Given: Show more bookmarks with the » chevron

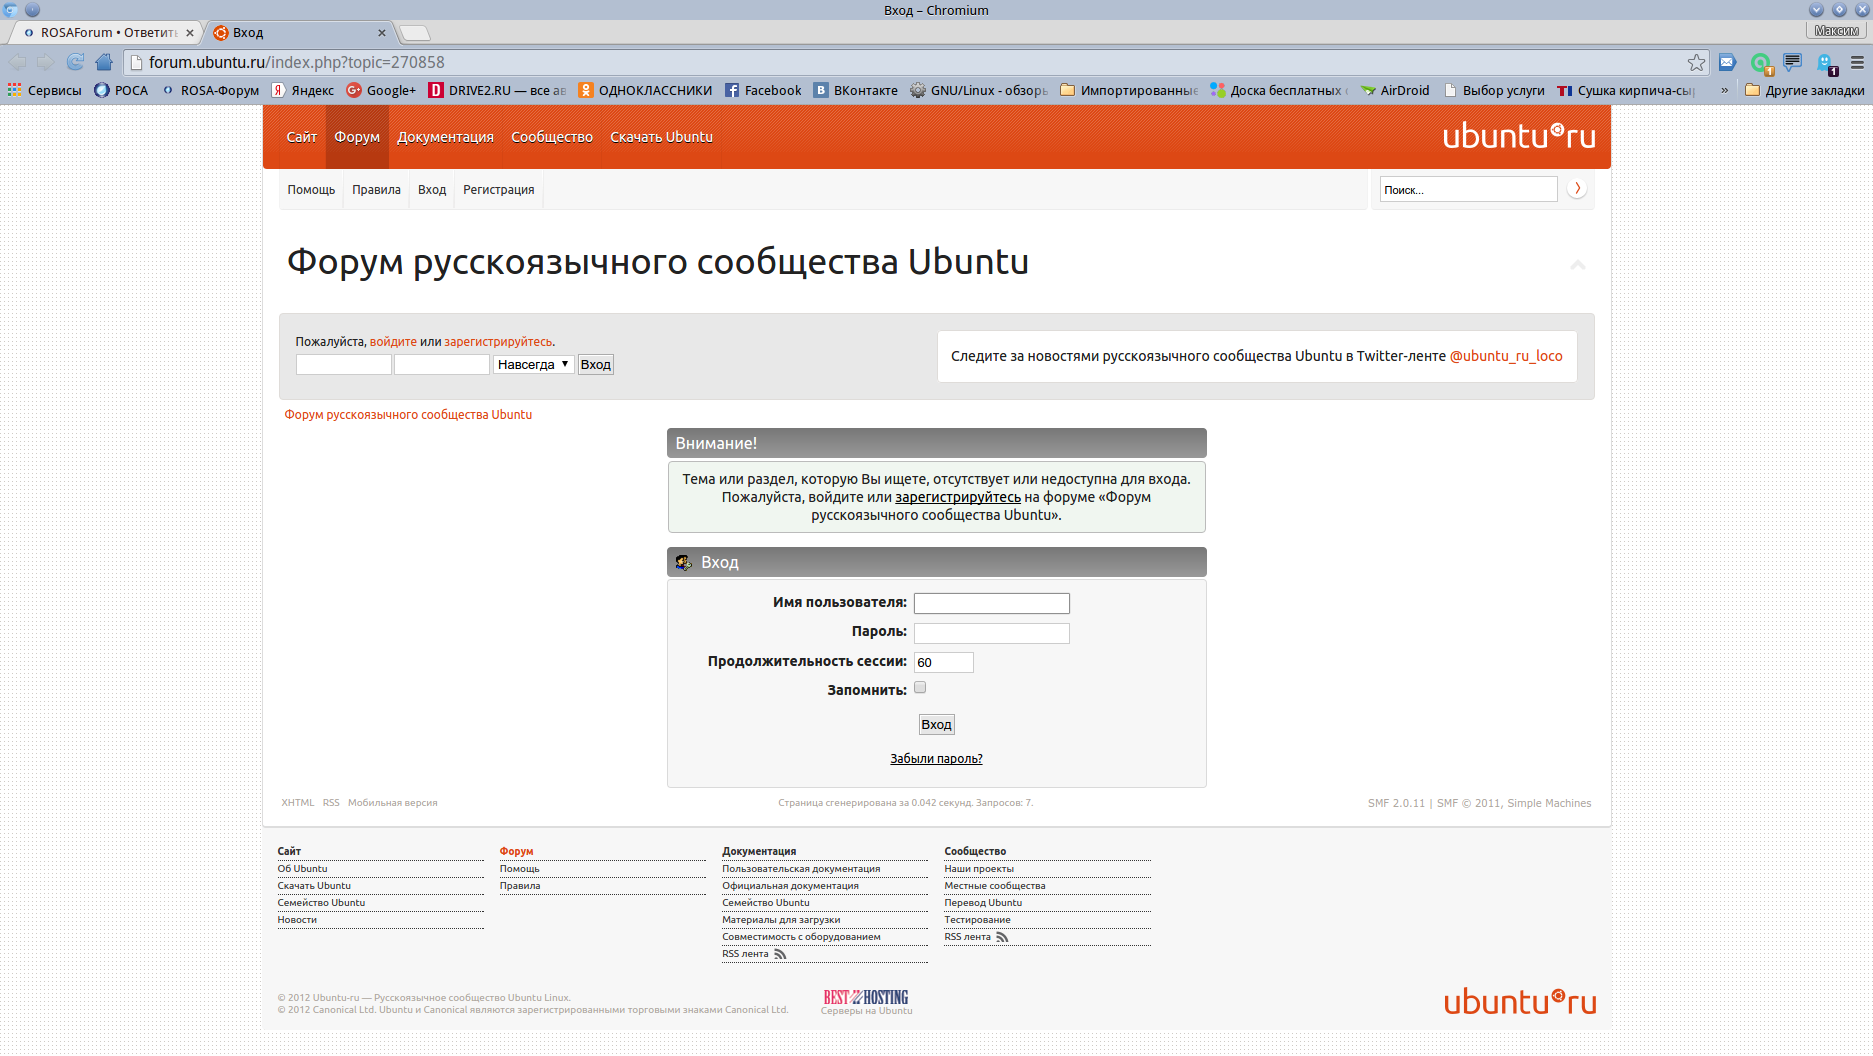Looking at the screenshot, I should [x=1724, y=90].
